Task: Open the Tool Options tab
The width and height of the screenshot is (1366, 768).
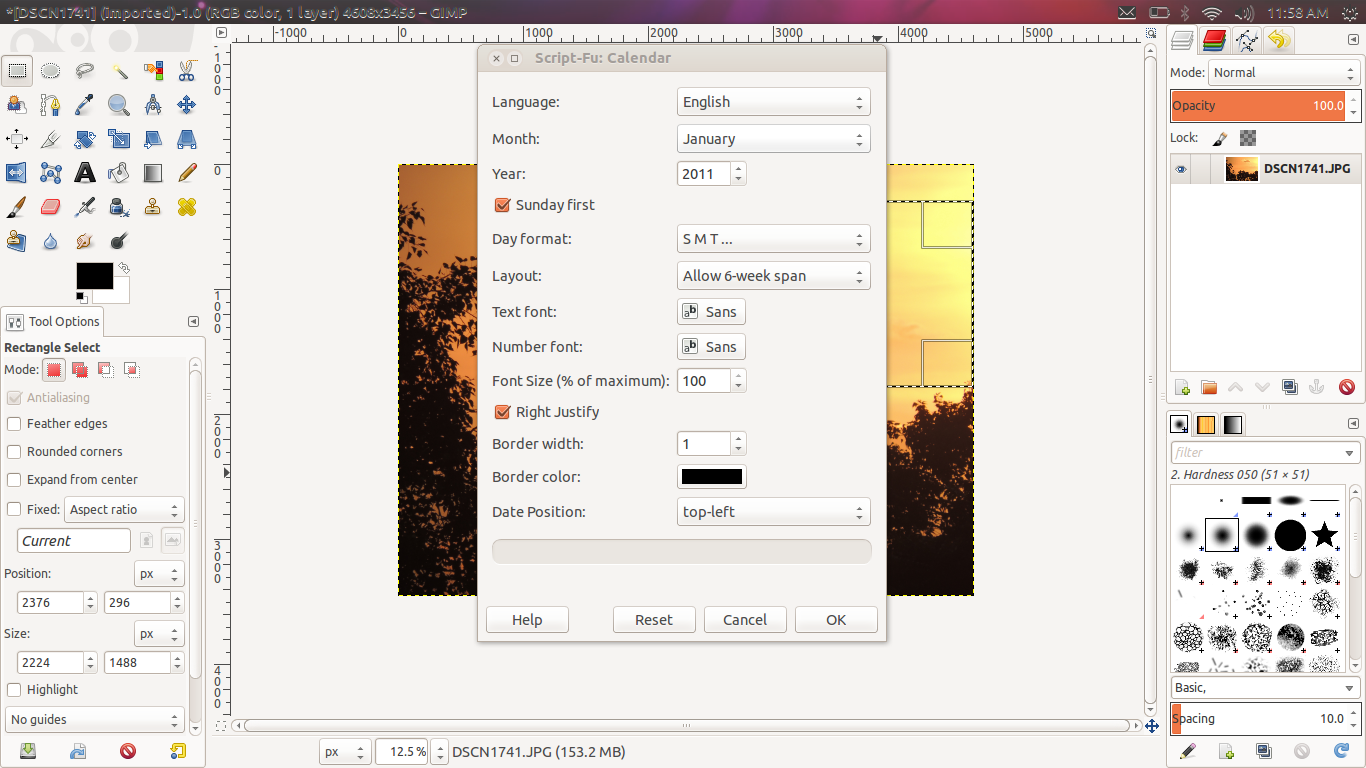Action: point(53,322)
